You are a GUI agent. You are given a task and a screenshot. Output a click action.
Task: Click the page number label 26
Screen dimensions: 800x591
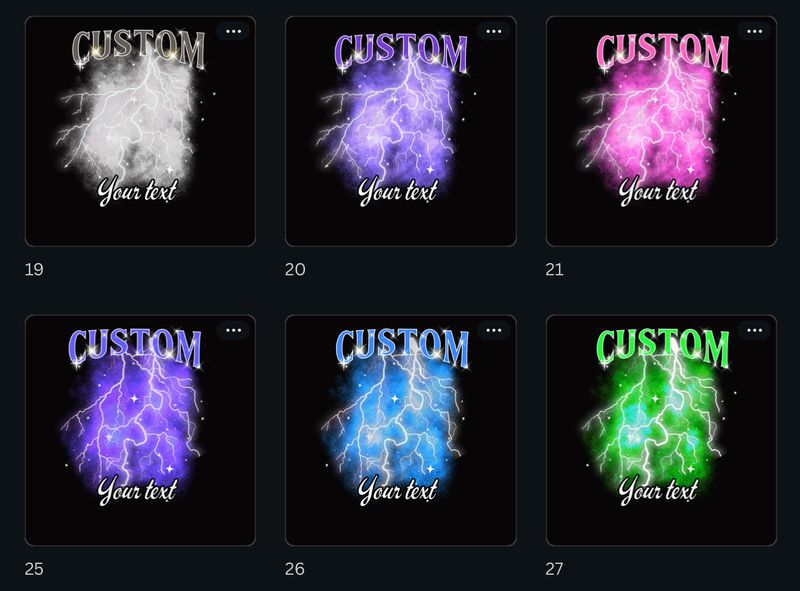pyautogui.click(x=295, y=569)
